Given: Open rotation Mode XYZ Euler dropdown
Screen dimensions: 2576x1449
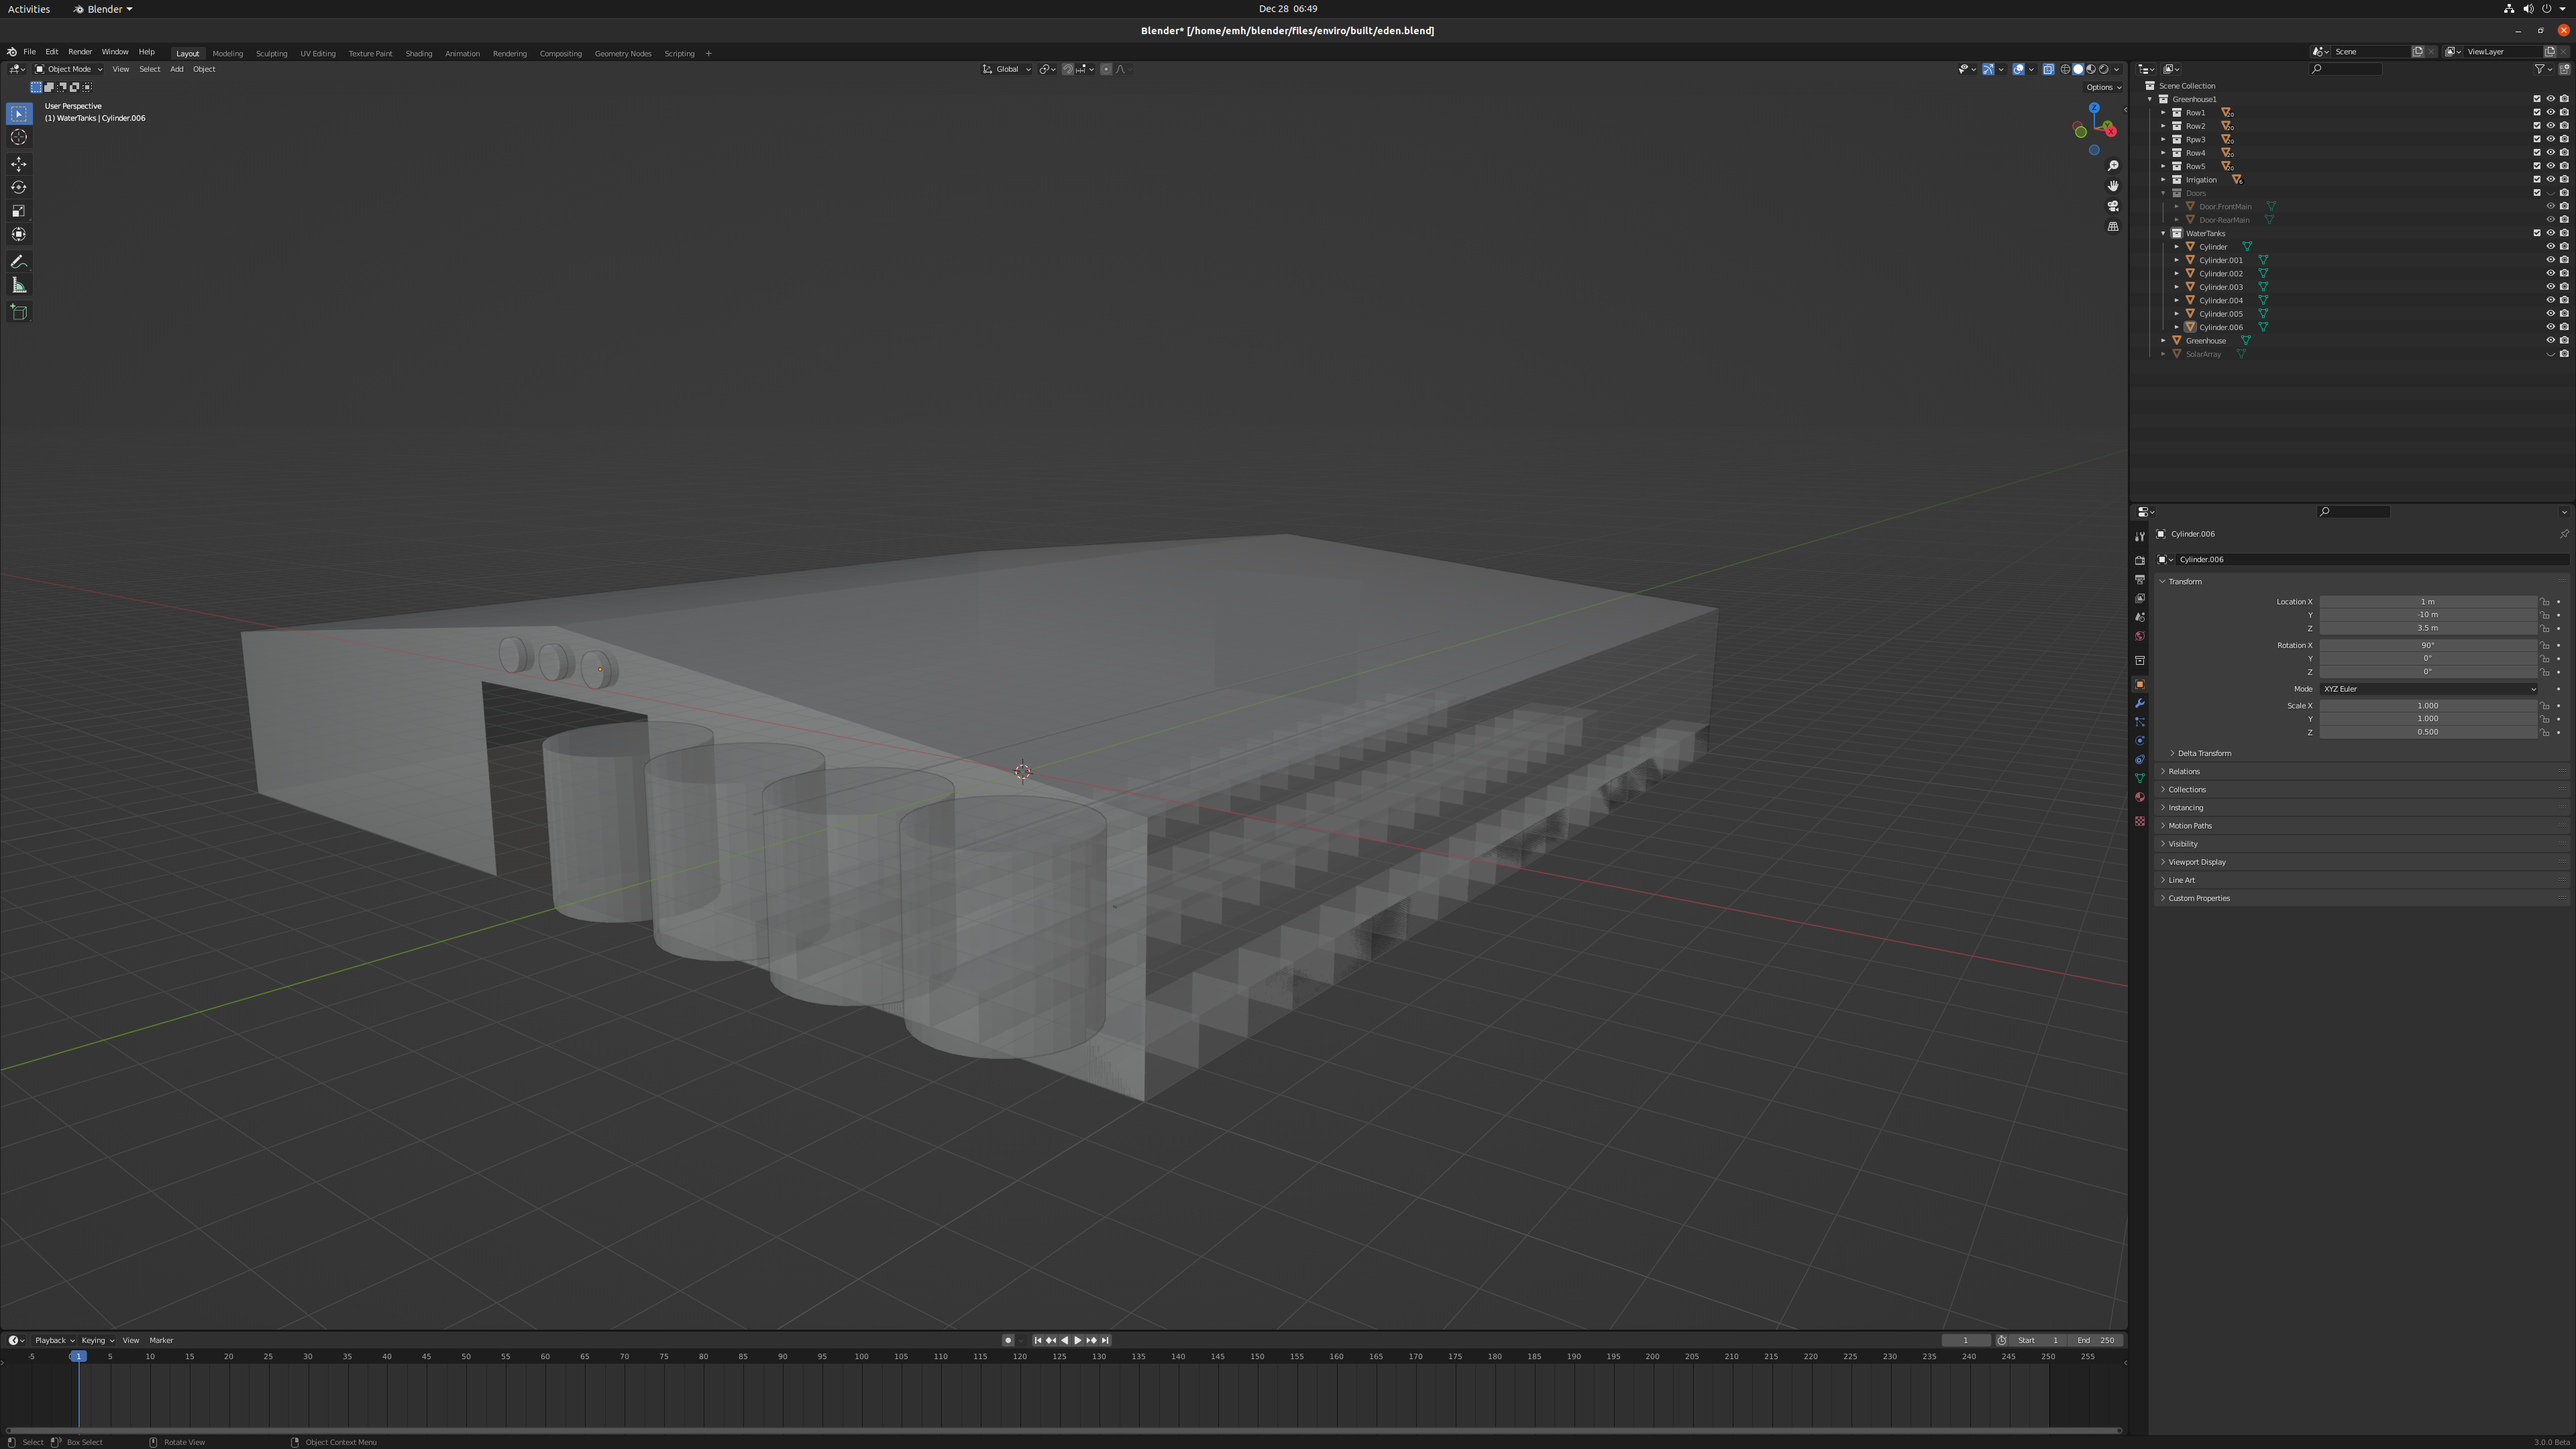Looking at the screenshot, I should coord(2428,689).
